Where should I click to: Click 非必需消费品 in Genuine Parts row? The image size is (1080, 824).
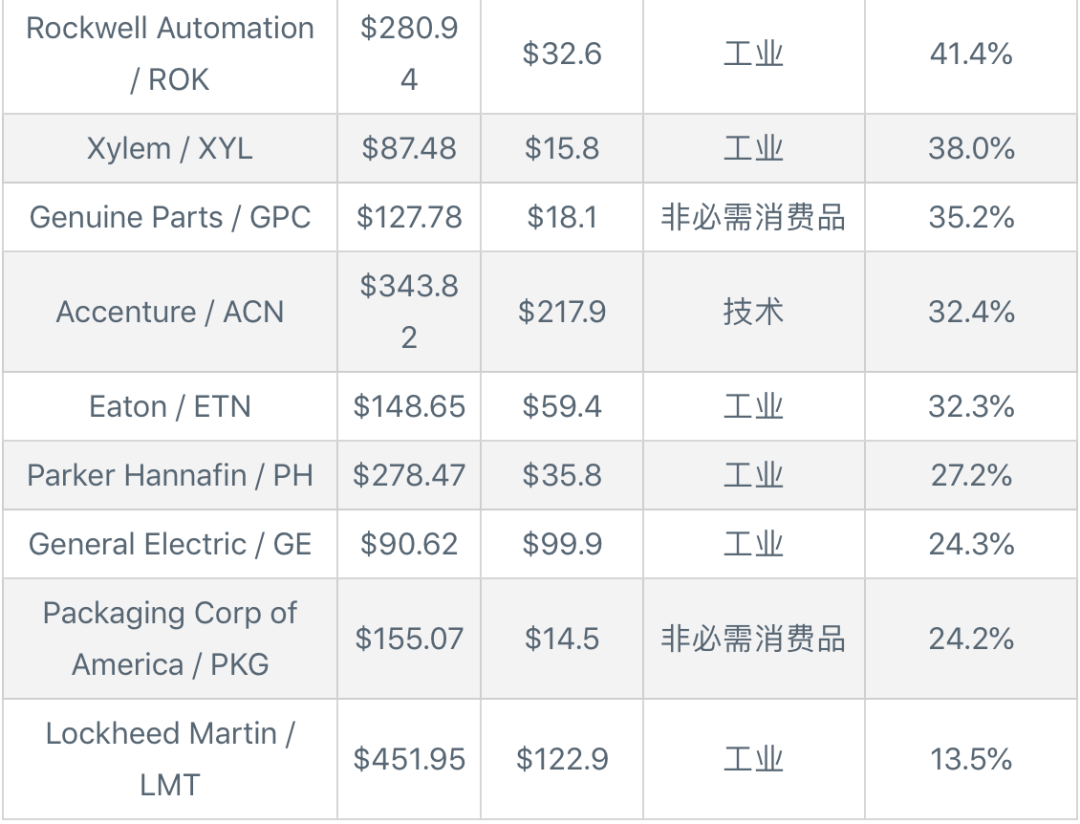tap(754, 217)
